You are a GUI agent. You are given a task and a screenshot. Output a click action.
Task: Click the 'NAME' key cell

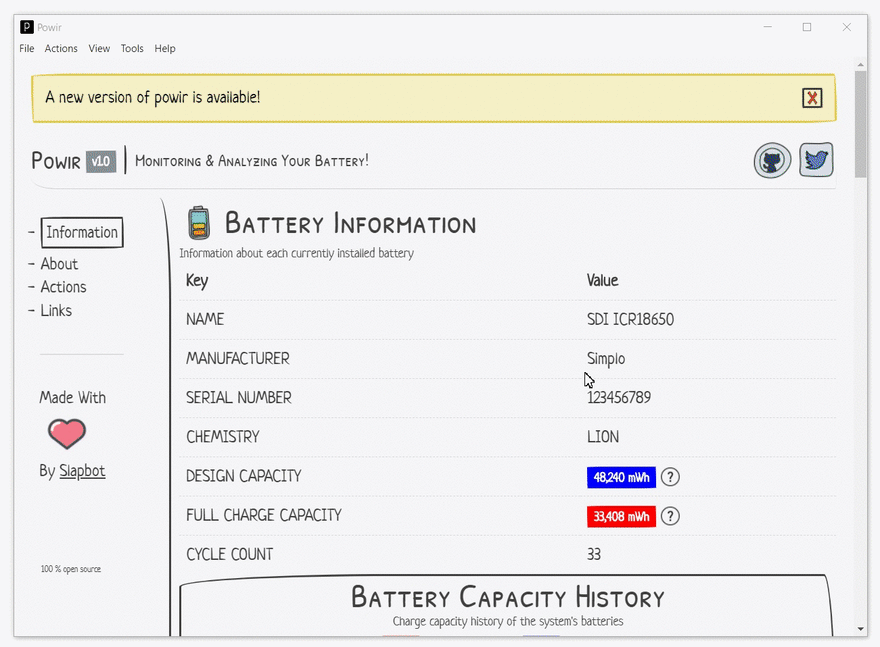pyautogui.click(x=205, y=319)
